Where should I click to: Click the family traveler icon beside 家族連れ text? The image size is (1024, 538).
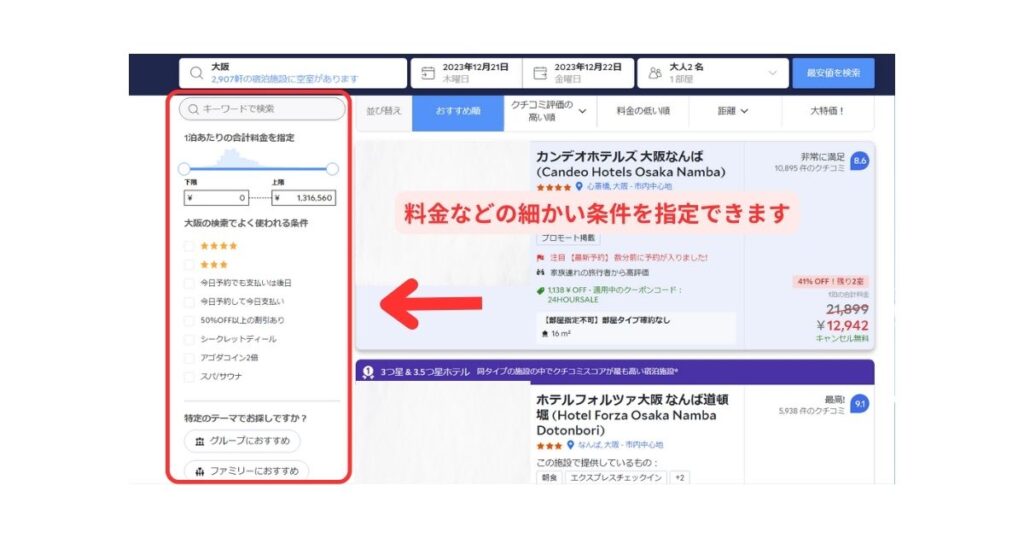click(x=540, y=273)
